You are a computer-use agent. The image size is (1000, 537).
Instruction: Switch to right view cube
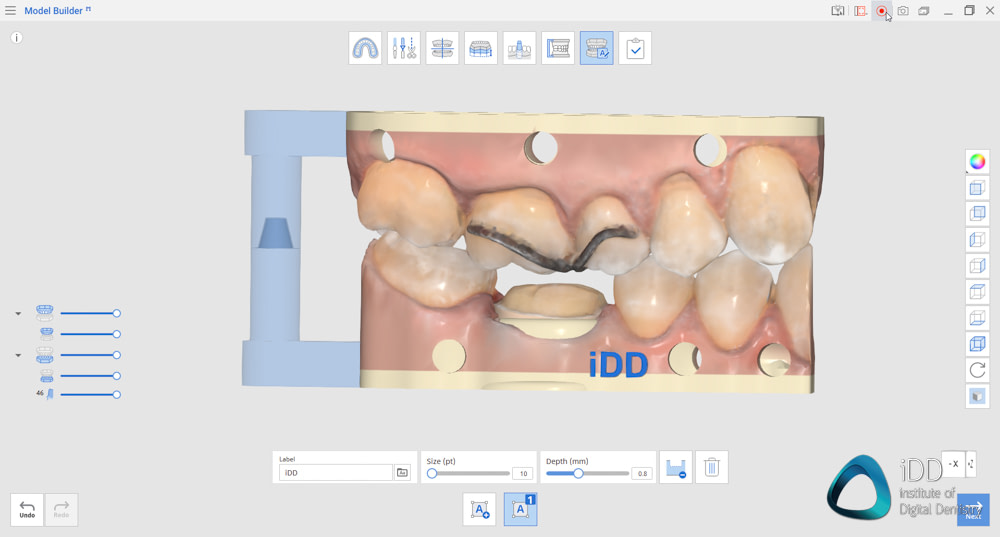[x=977, y=266]
